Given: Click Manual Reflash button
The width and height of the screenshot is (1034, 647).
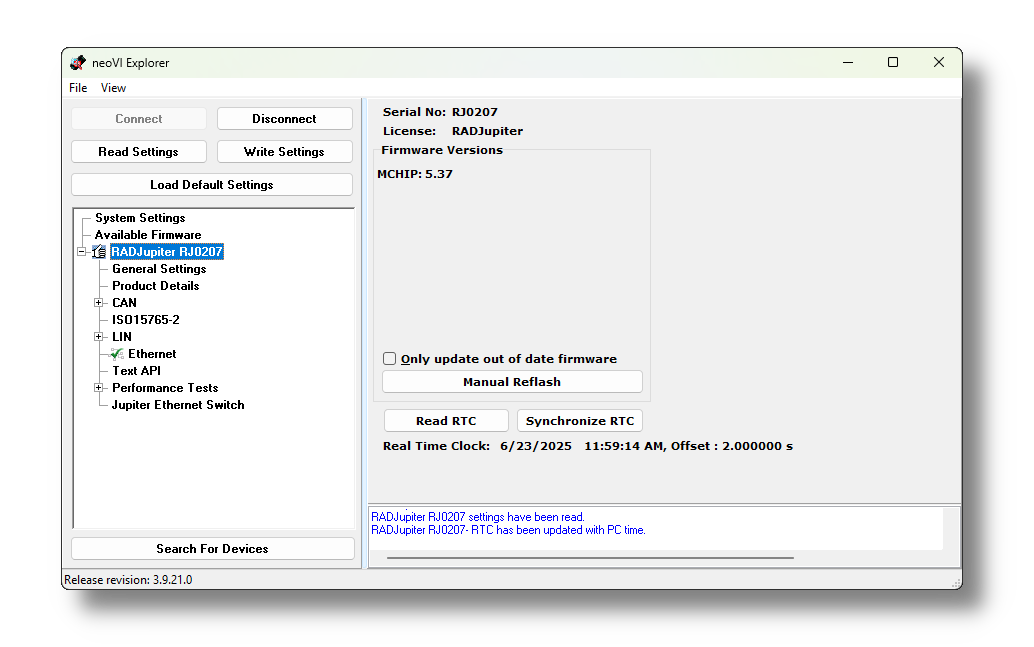Looking at the screenshot, I should tap(511, 382).
